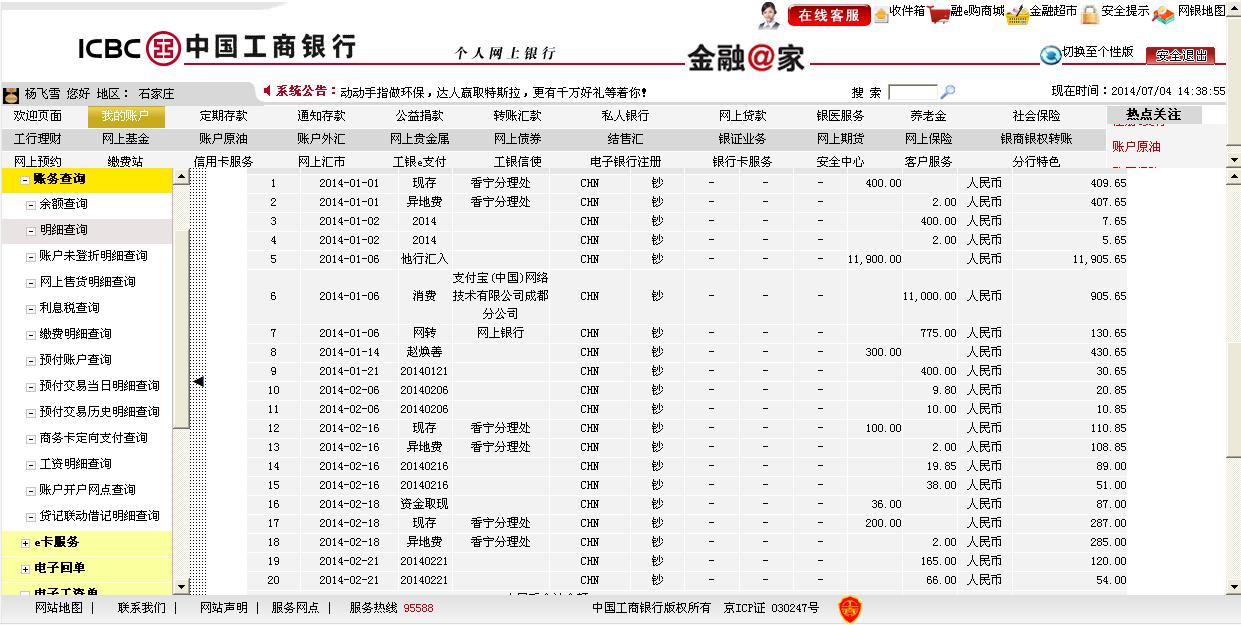Screen dimensions: 1241x625
Task: Click the 20140121 cell in row 9
Action: click(424, 372)
